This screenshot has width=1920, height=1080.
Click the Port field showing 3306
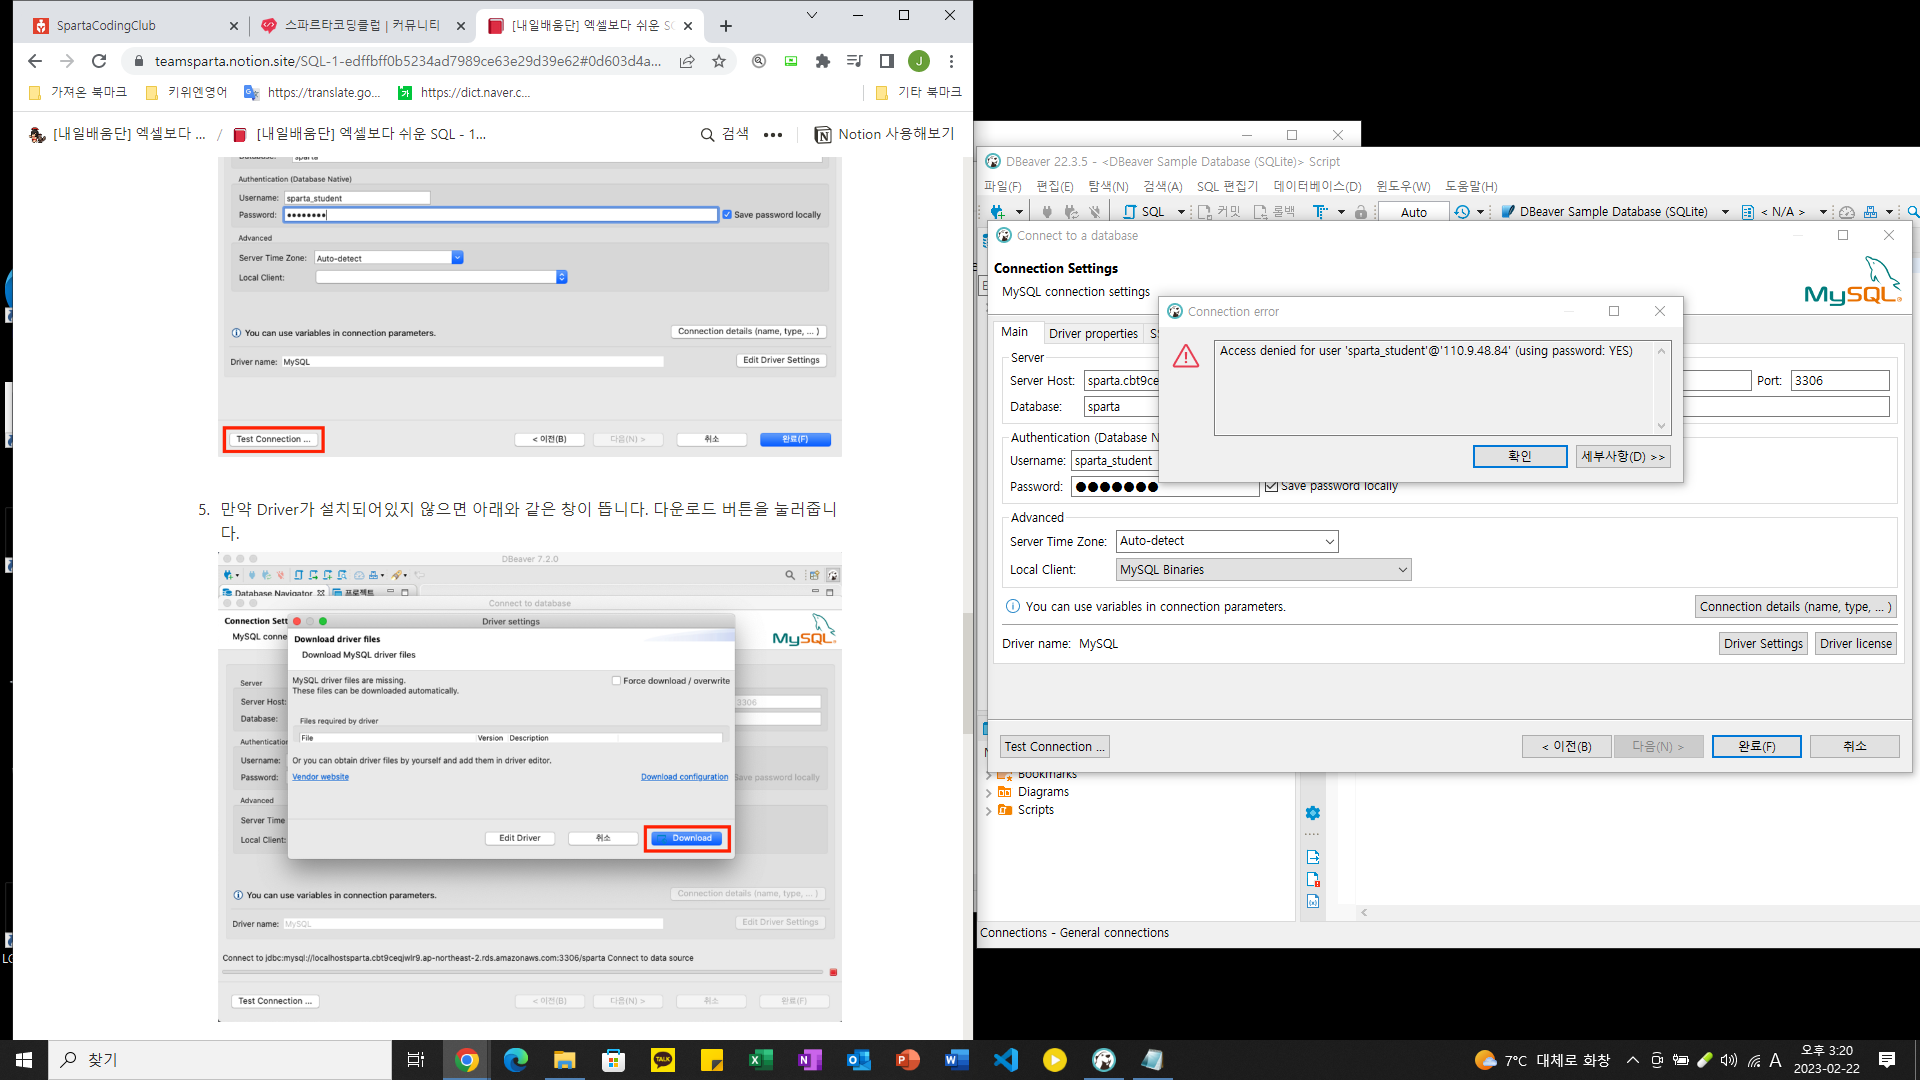click(x=1840, y=381)
